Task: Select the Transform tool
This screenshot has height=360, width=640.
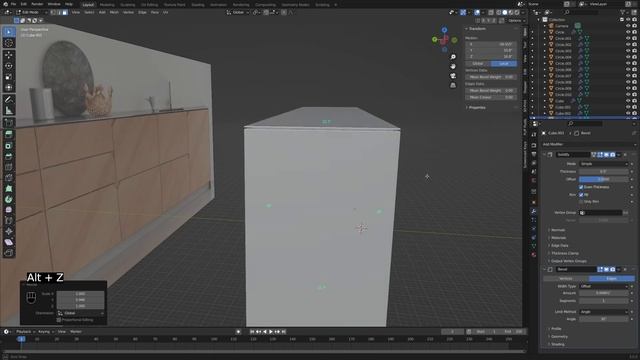Action: coord(9,87)
